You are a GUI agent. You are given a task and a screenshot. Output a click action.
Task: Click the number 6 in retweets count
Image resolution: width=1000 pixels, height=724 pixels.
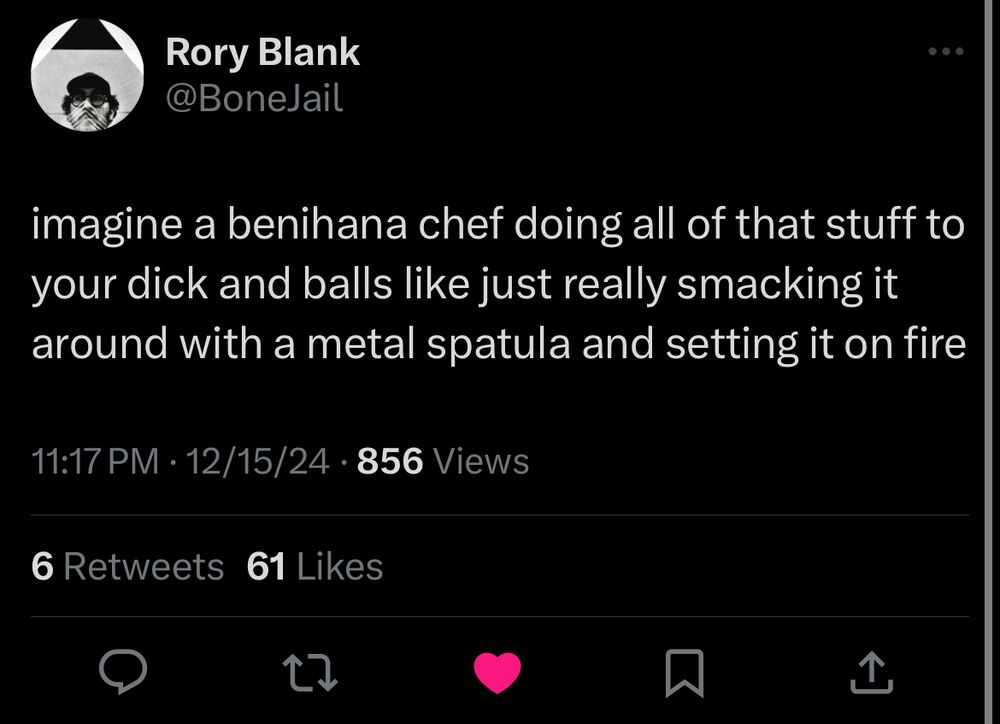[x=42, y=567]
